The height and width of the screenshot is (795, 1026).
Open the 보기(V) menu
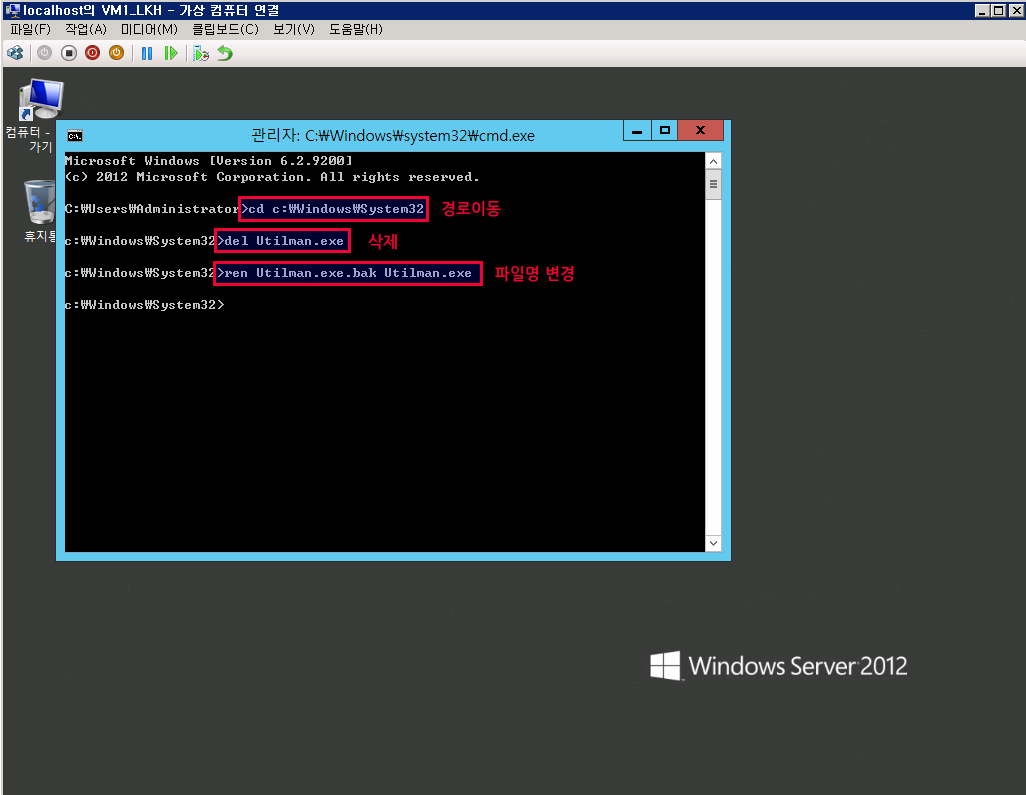pyautogui.click(x=294, y=29)
